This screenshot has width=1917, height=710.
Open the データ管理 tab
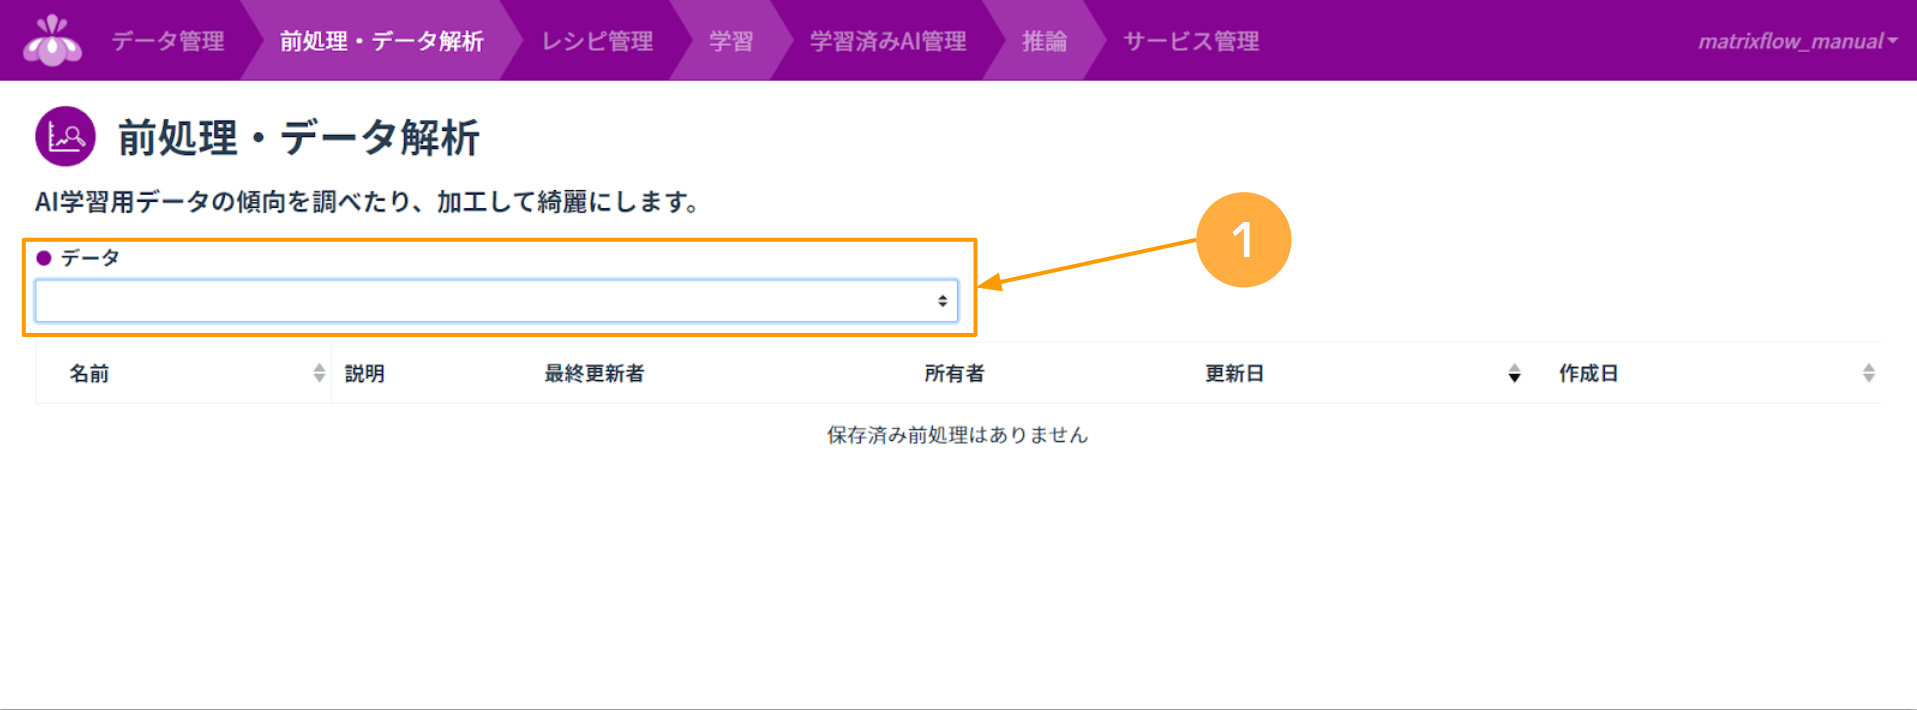coord(168,41)
